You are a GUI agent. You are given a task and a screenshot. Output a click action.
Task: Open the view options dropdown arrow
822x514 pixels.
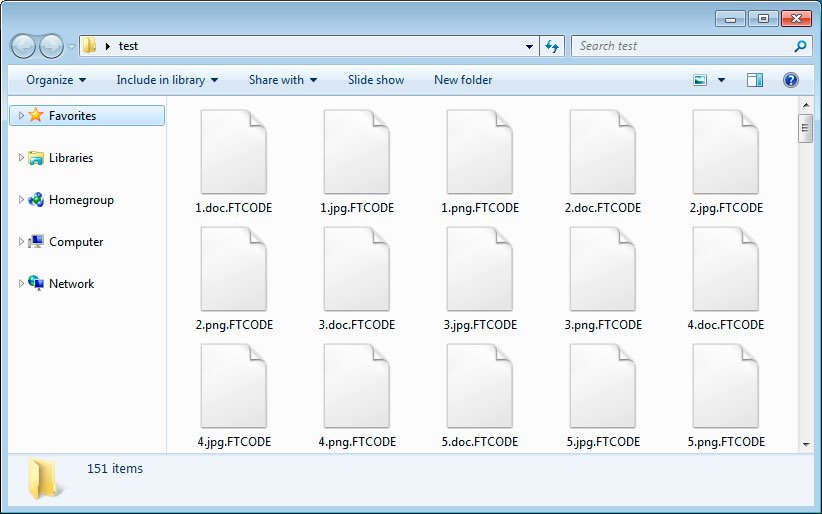point(721,80)
